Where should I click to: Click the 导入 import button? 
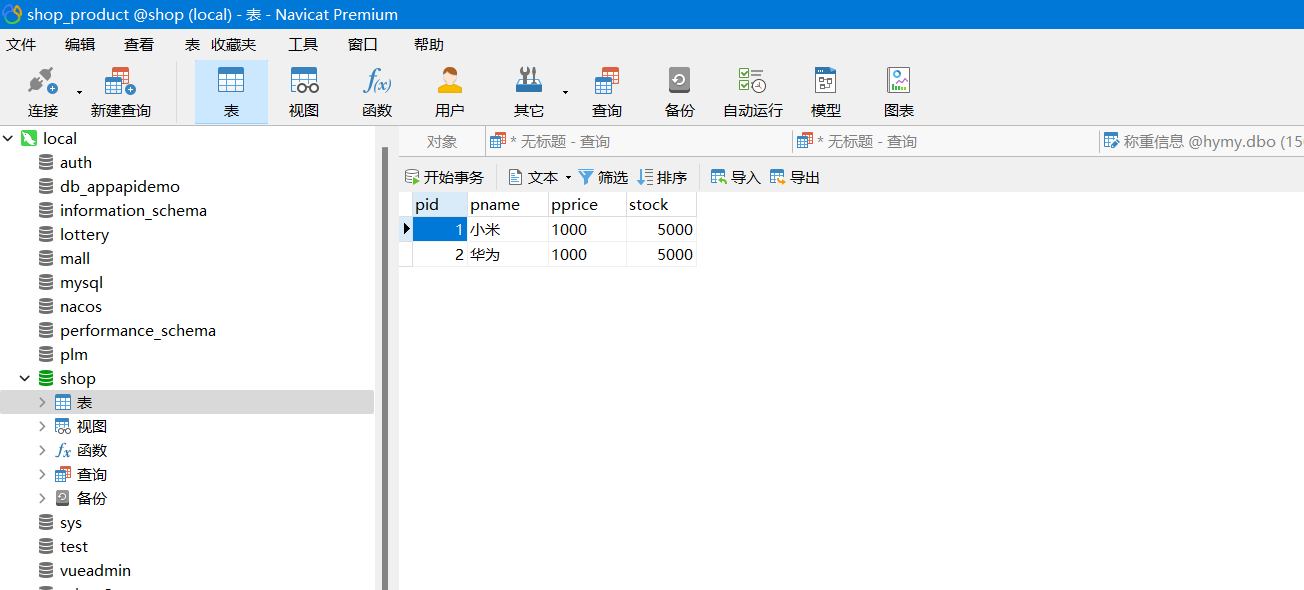[x=736, y=177]
